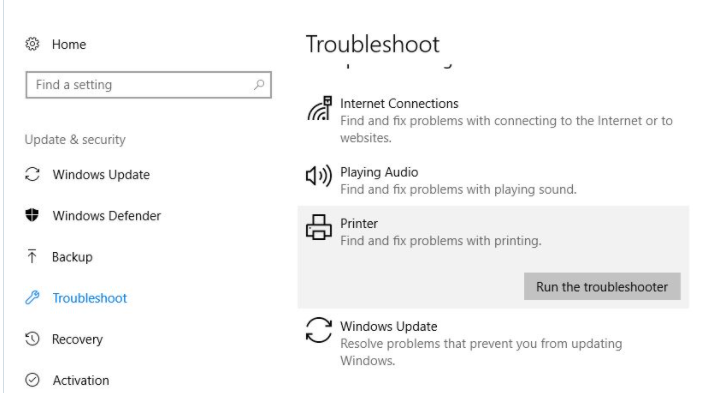Click the Windows Update sync icon in sidebar
This screenshot has height=393, width=709.
(32, 175)
